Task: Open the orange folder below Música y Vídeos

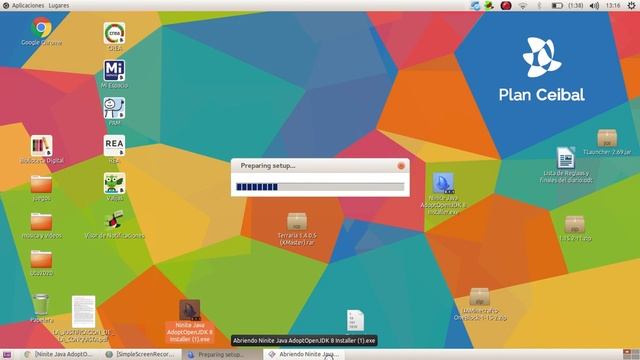Action: (41, 259)
